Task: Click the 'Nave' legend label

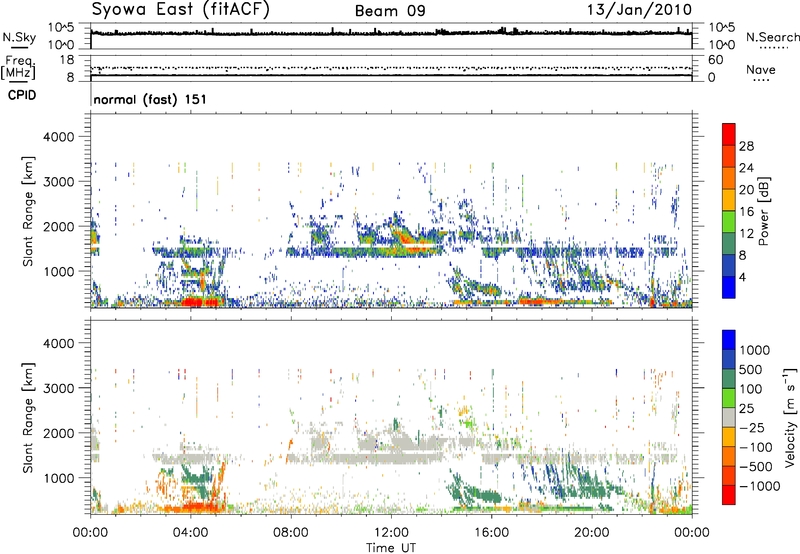Action: click(760, 69)
